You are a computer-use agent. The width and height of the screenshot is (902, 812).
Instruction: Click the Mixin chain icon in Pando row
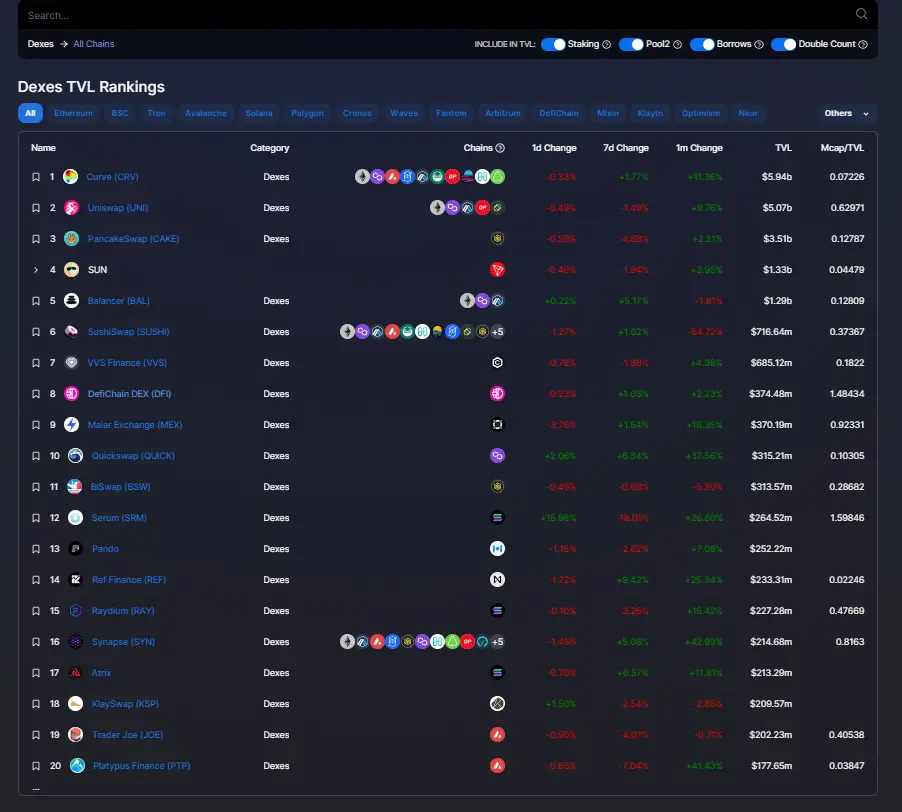497,549
